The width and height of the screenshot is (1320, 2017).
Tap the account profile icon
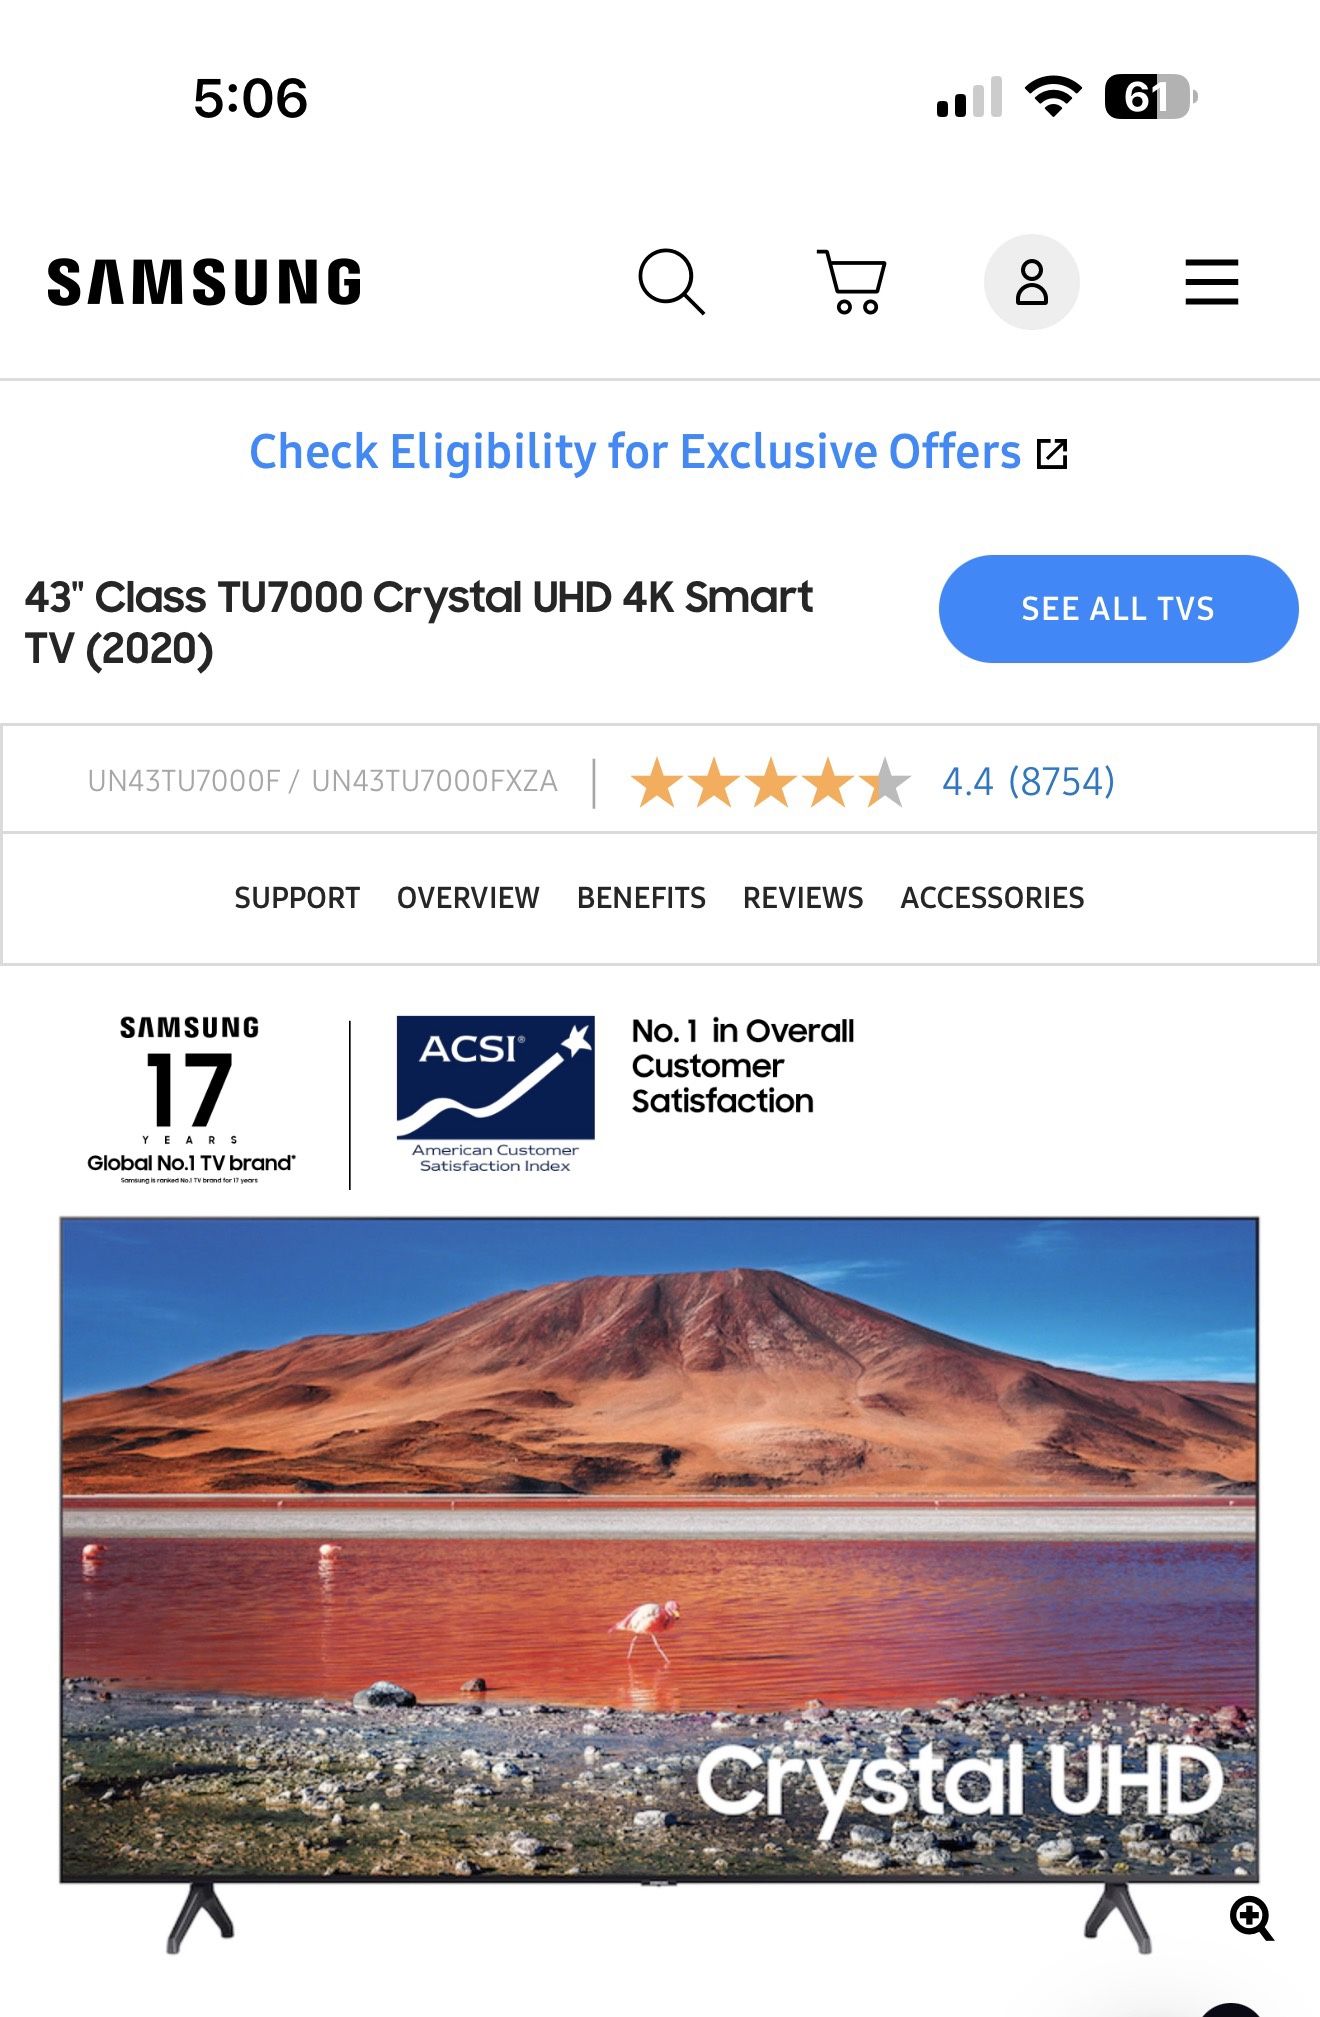(1031, 282)
